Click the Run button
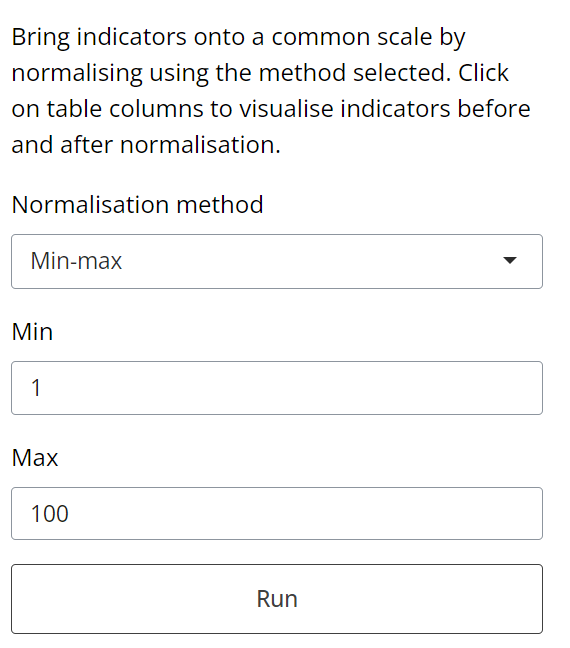 point(277,599)
